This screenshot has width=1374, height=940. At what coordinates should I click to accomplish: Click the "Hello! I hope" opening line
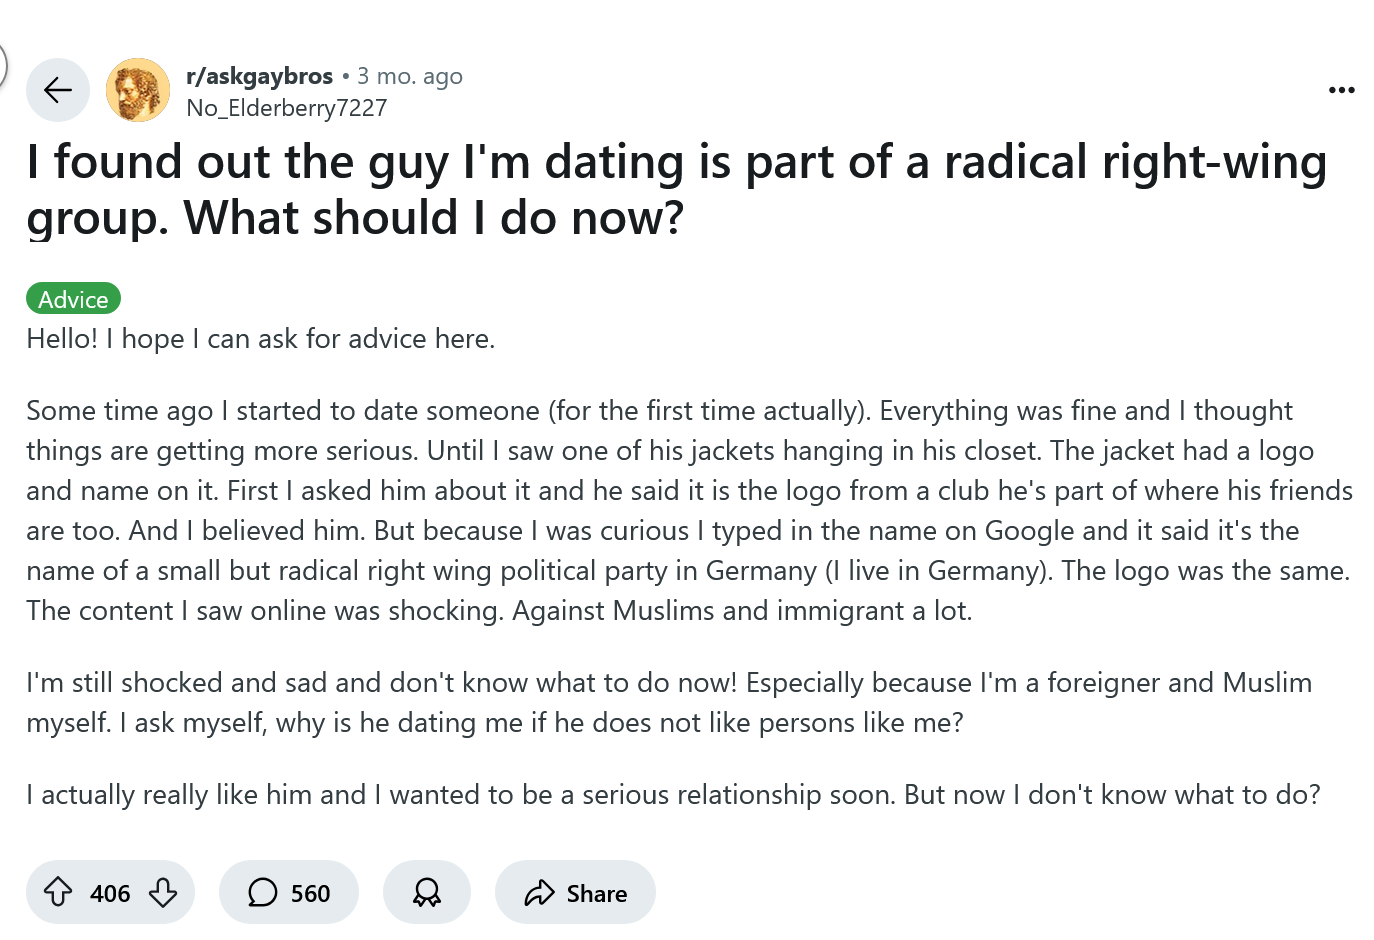[260, 339]
